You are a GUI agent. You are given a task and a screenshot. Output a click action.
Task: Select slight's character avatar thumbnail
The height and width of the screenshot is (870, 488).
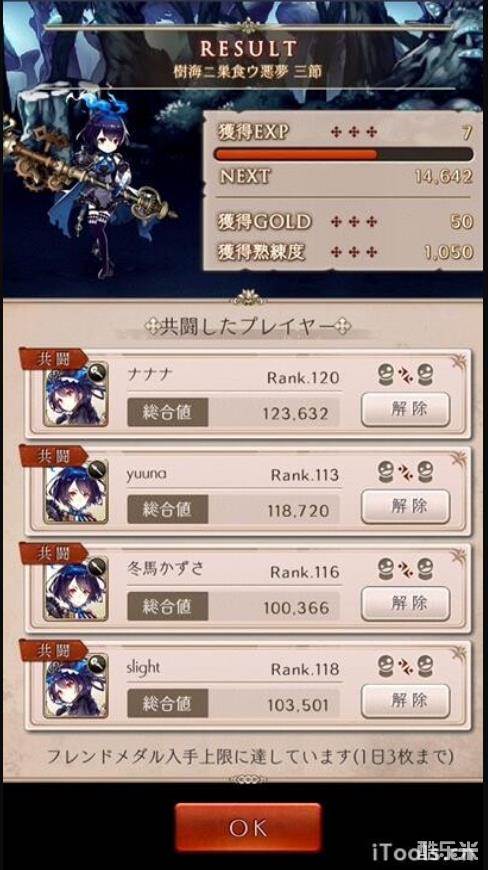[76, 687]
